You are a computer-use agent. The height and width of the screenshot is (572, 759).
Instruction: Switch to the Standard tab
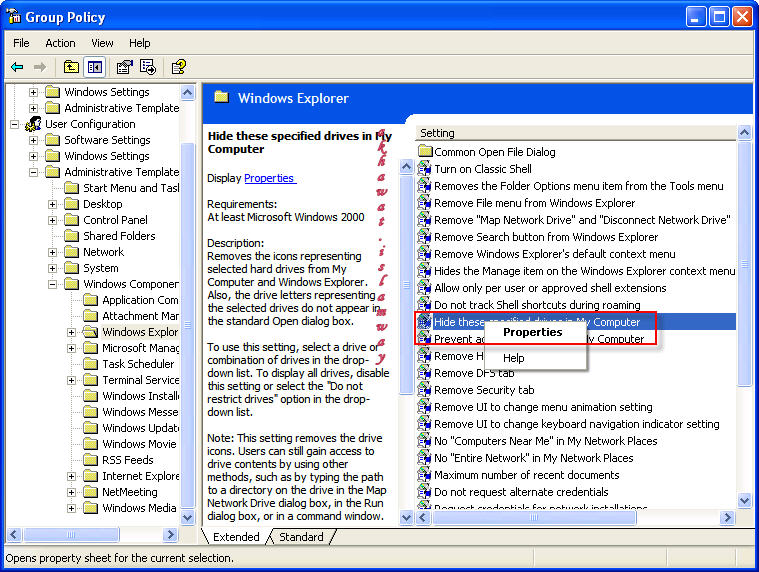(x=301, y=537)
